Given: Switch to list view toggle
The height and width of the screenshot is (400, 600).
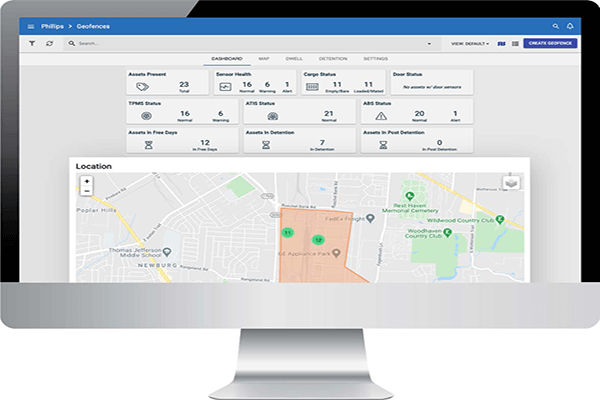Looking at the screenshot, I should (x=514, y=44).
